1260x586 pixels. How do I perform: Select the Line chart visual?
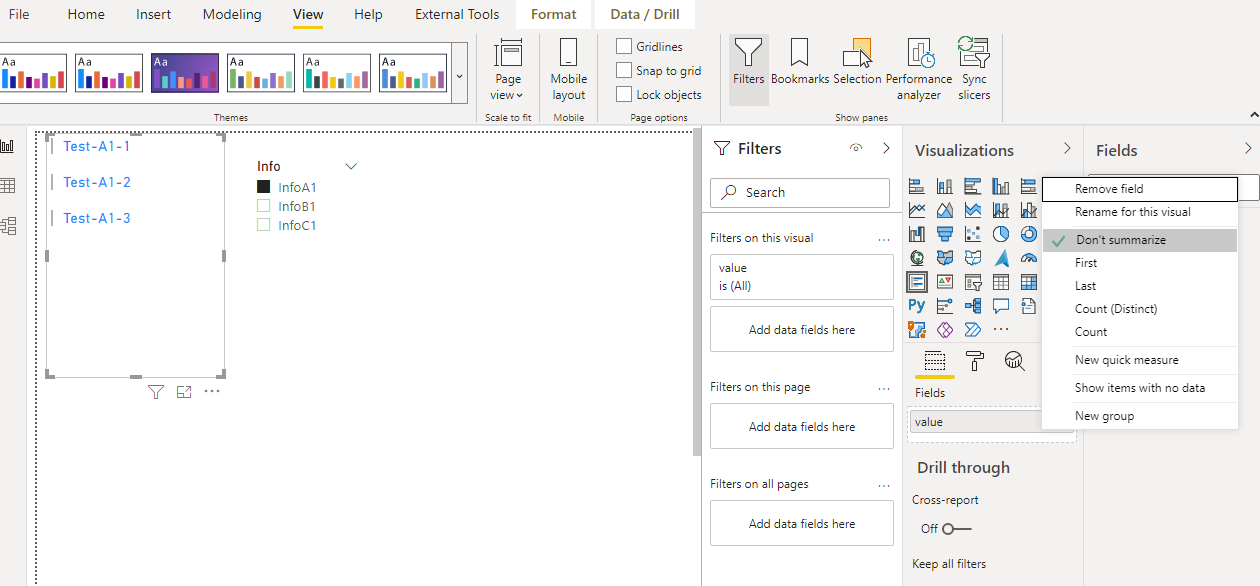click(x=917, y=210)
